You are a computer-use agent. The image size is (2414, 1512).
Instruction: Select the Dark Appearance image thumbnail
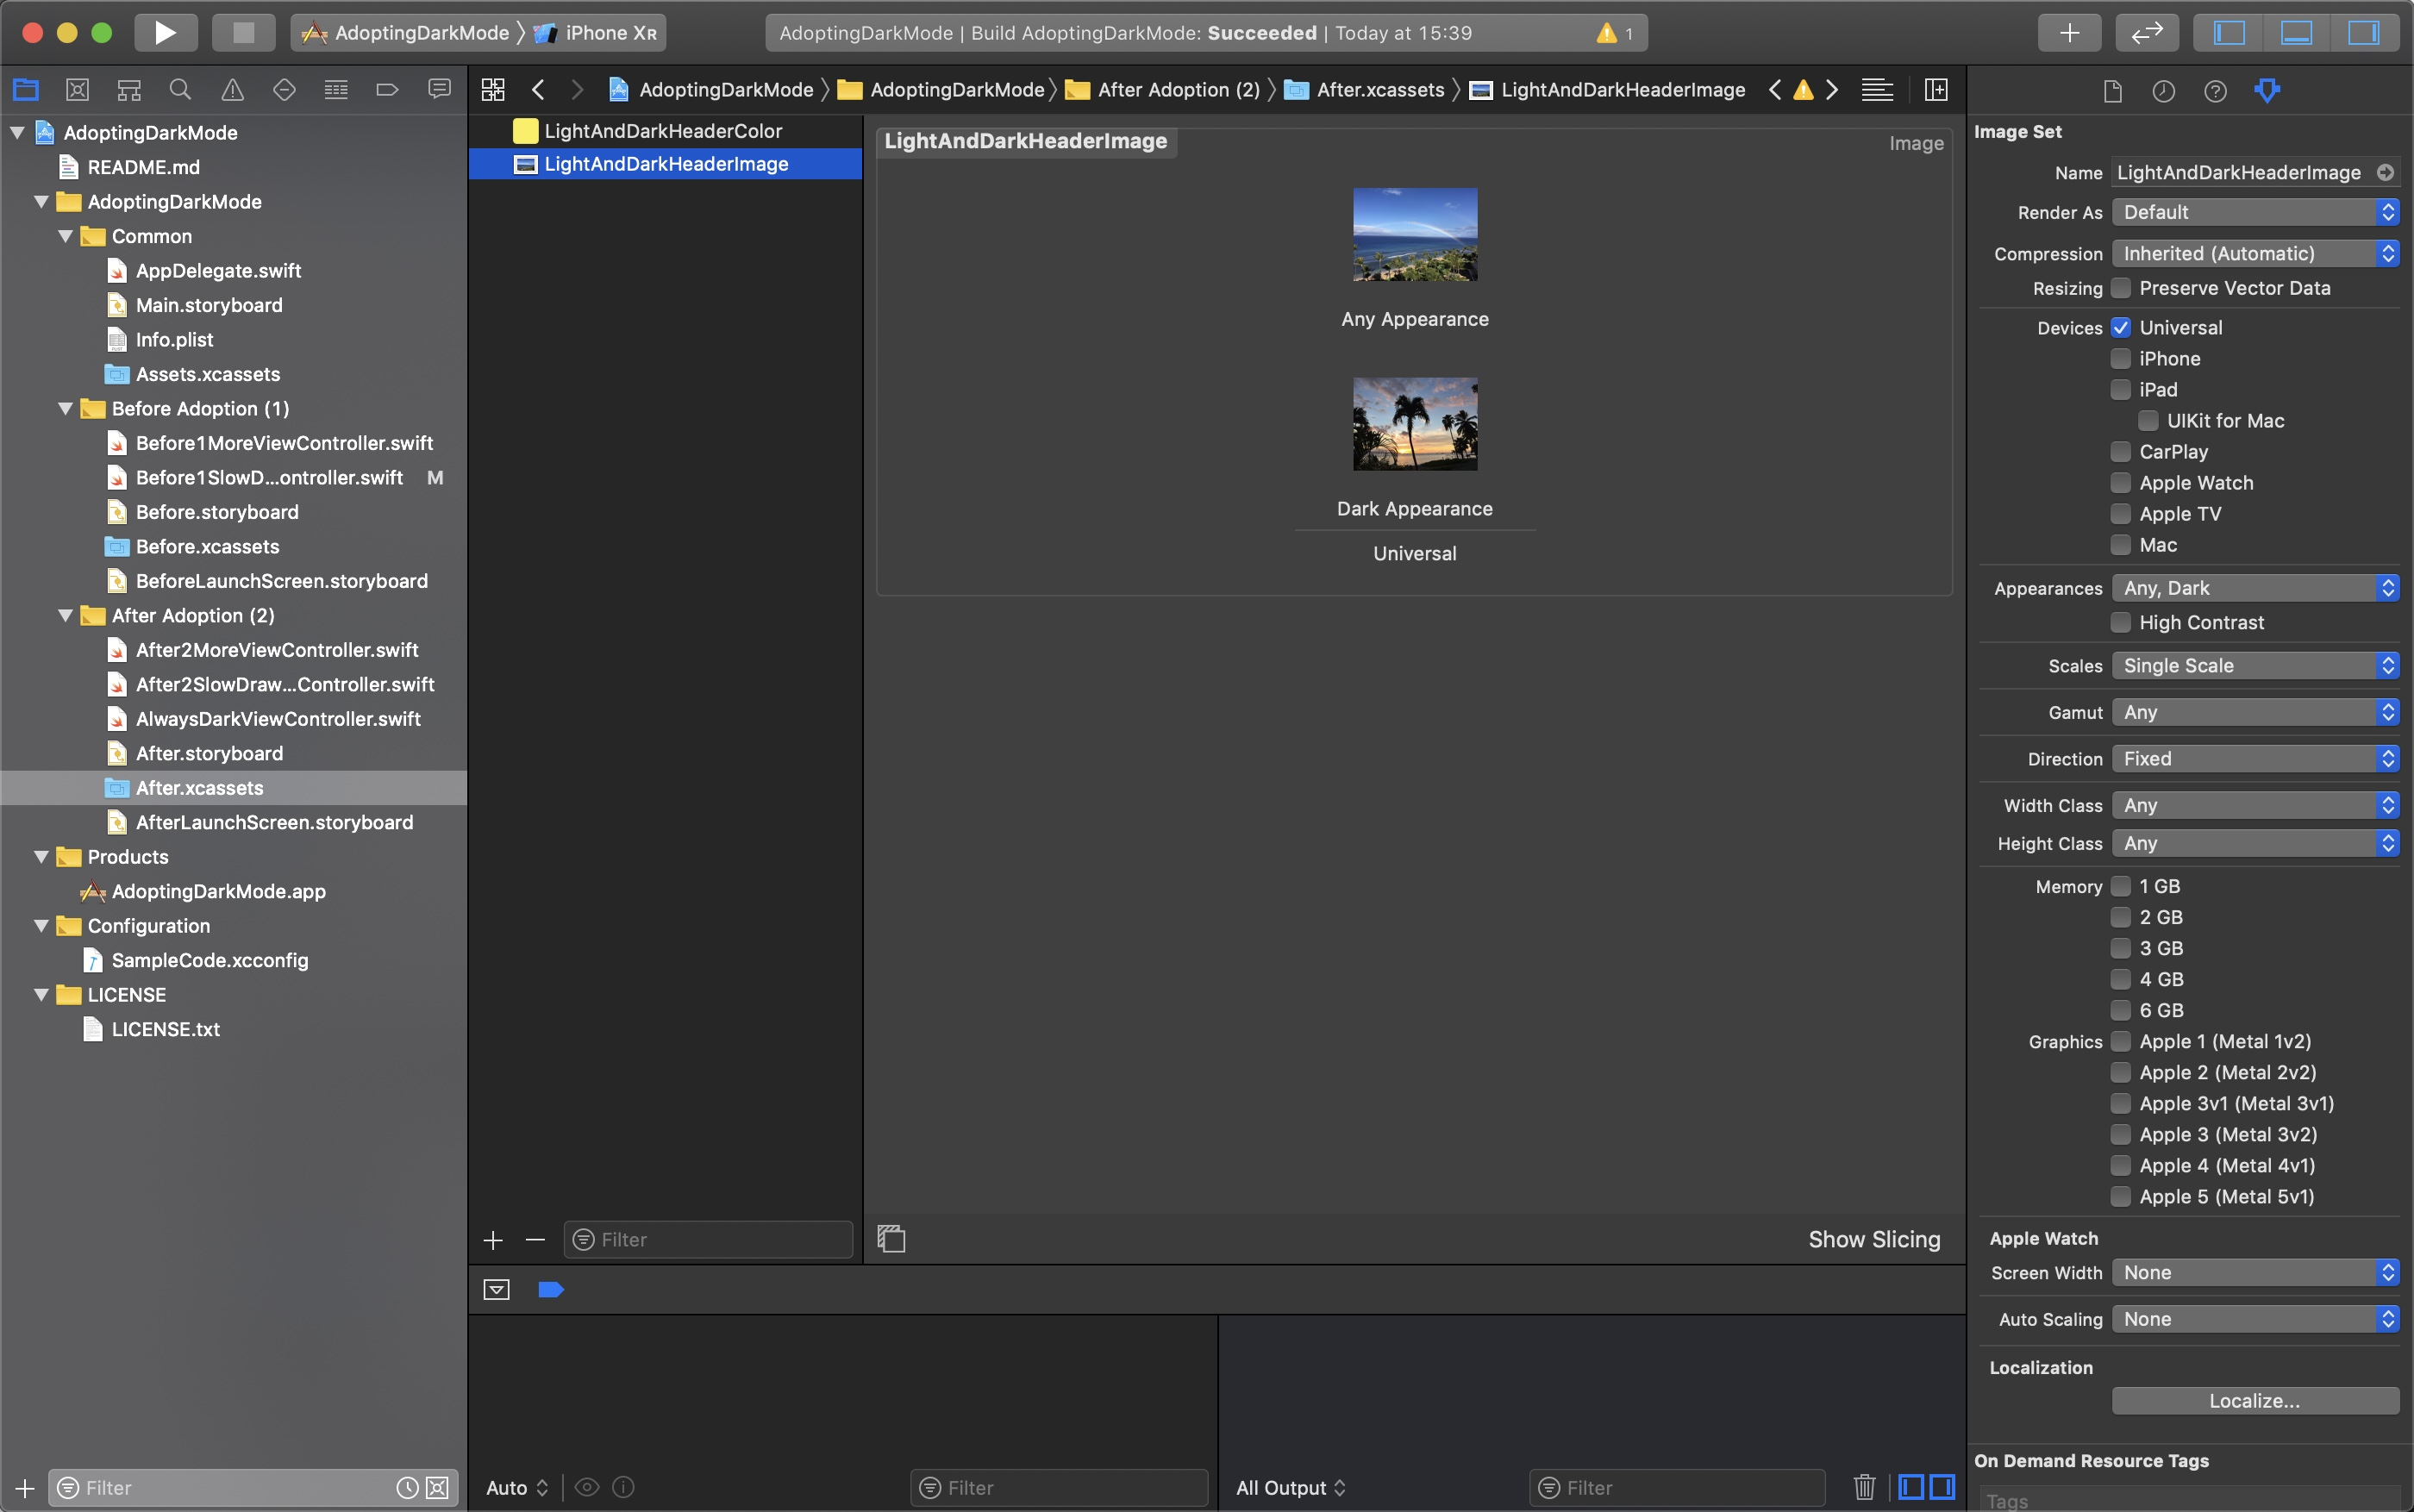click(x=1414, y=424)
